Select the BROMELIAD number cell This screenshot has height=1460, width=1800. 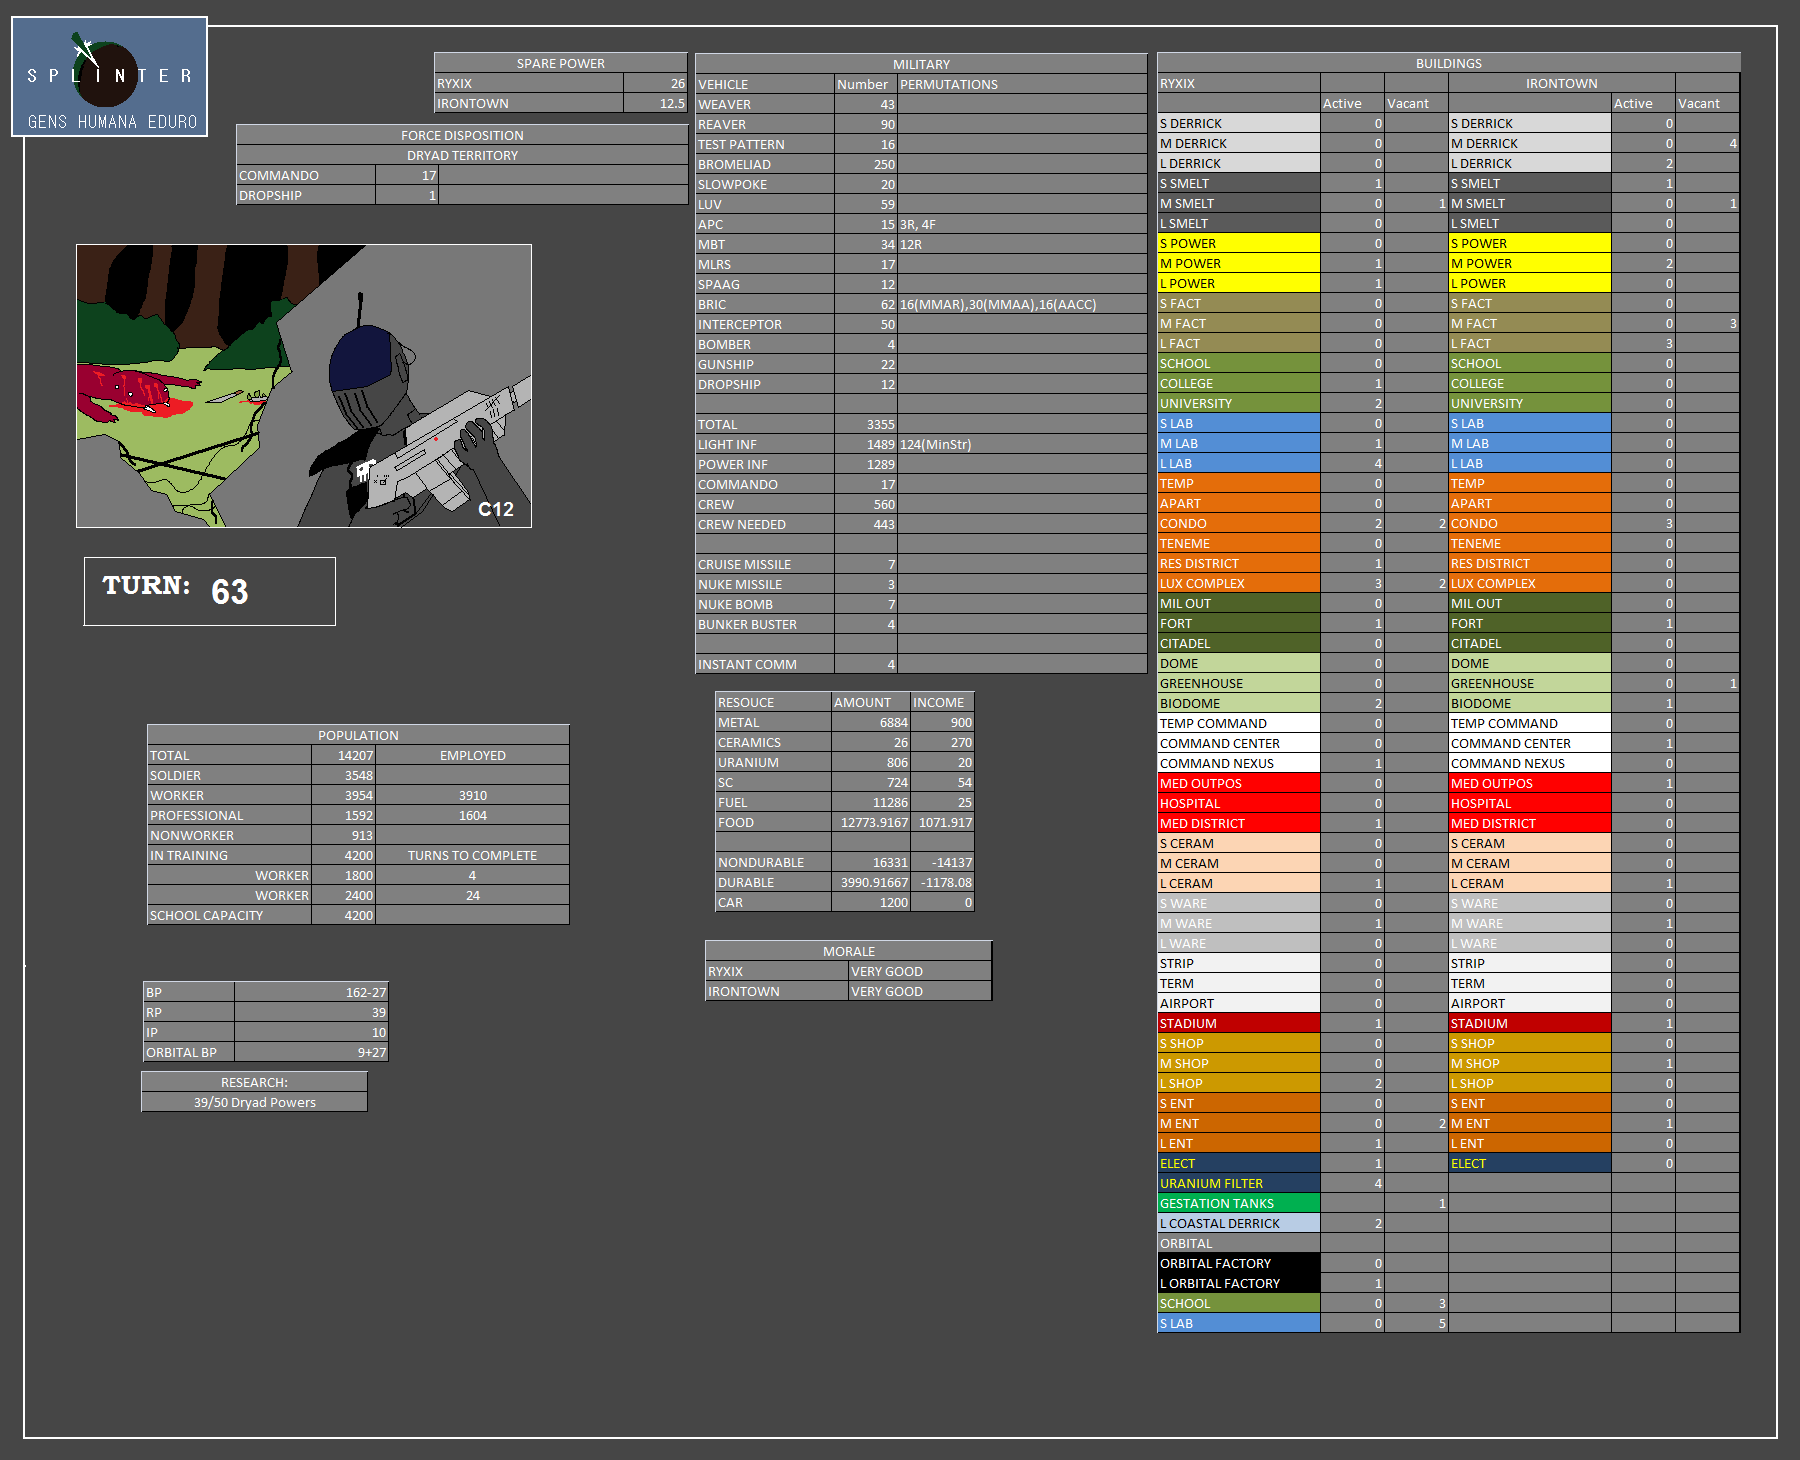coord(865,164)
